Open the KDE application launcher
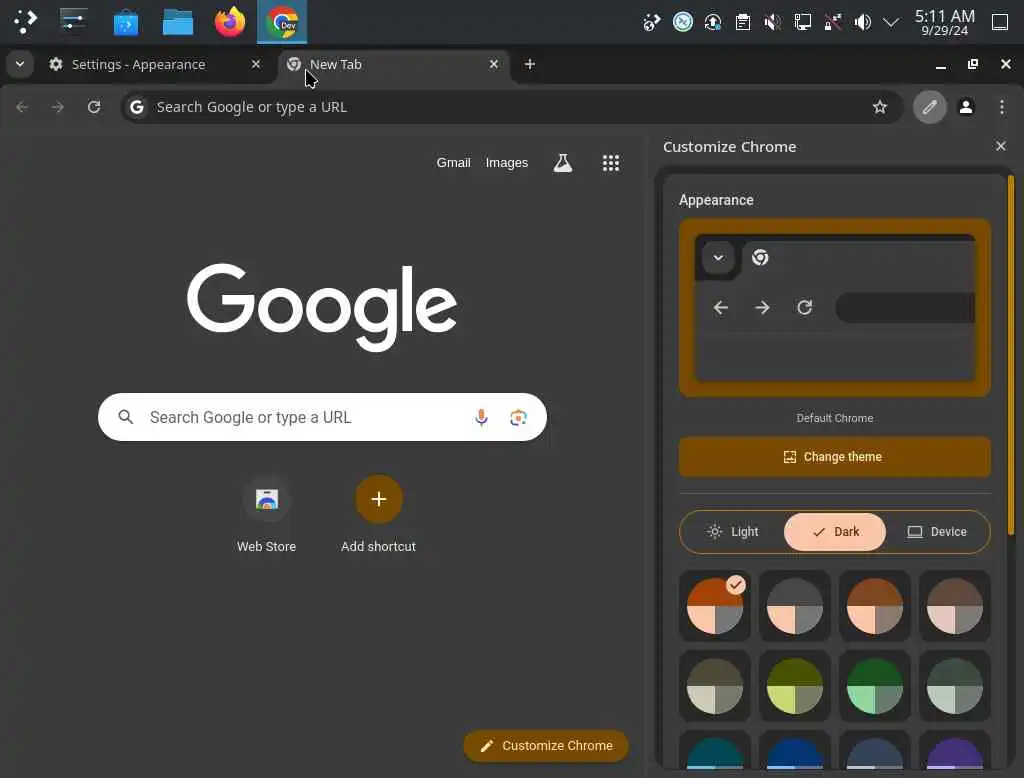 (x=25, y=22)
